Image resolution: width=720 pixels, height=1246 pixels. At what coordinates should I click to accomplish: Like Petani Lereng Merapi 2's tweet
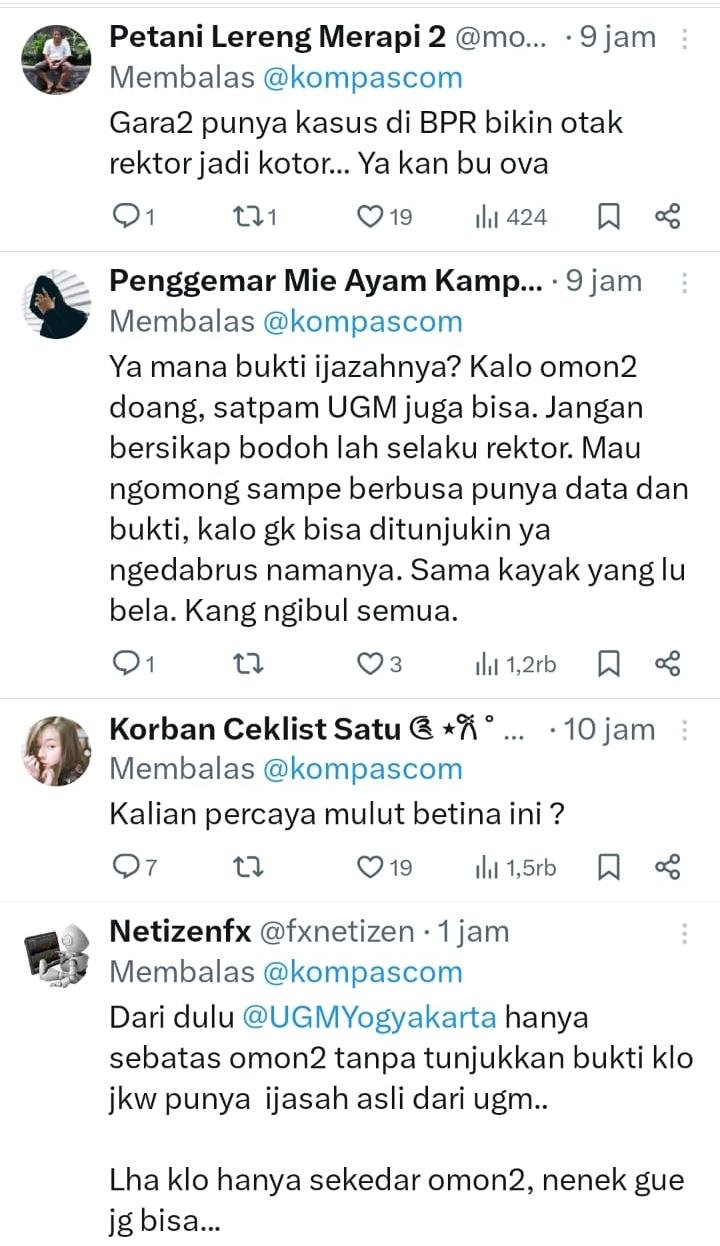coord(371,216)
